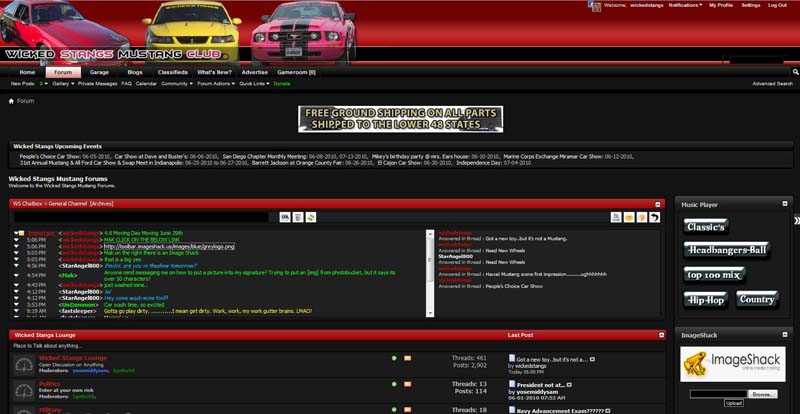Open the Quick Links dropdown
The height and width of the screenshot is (414, 800).
(255, 84)
